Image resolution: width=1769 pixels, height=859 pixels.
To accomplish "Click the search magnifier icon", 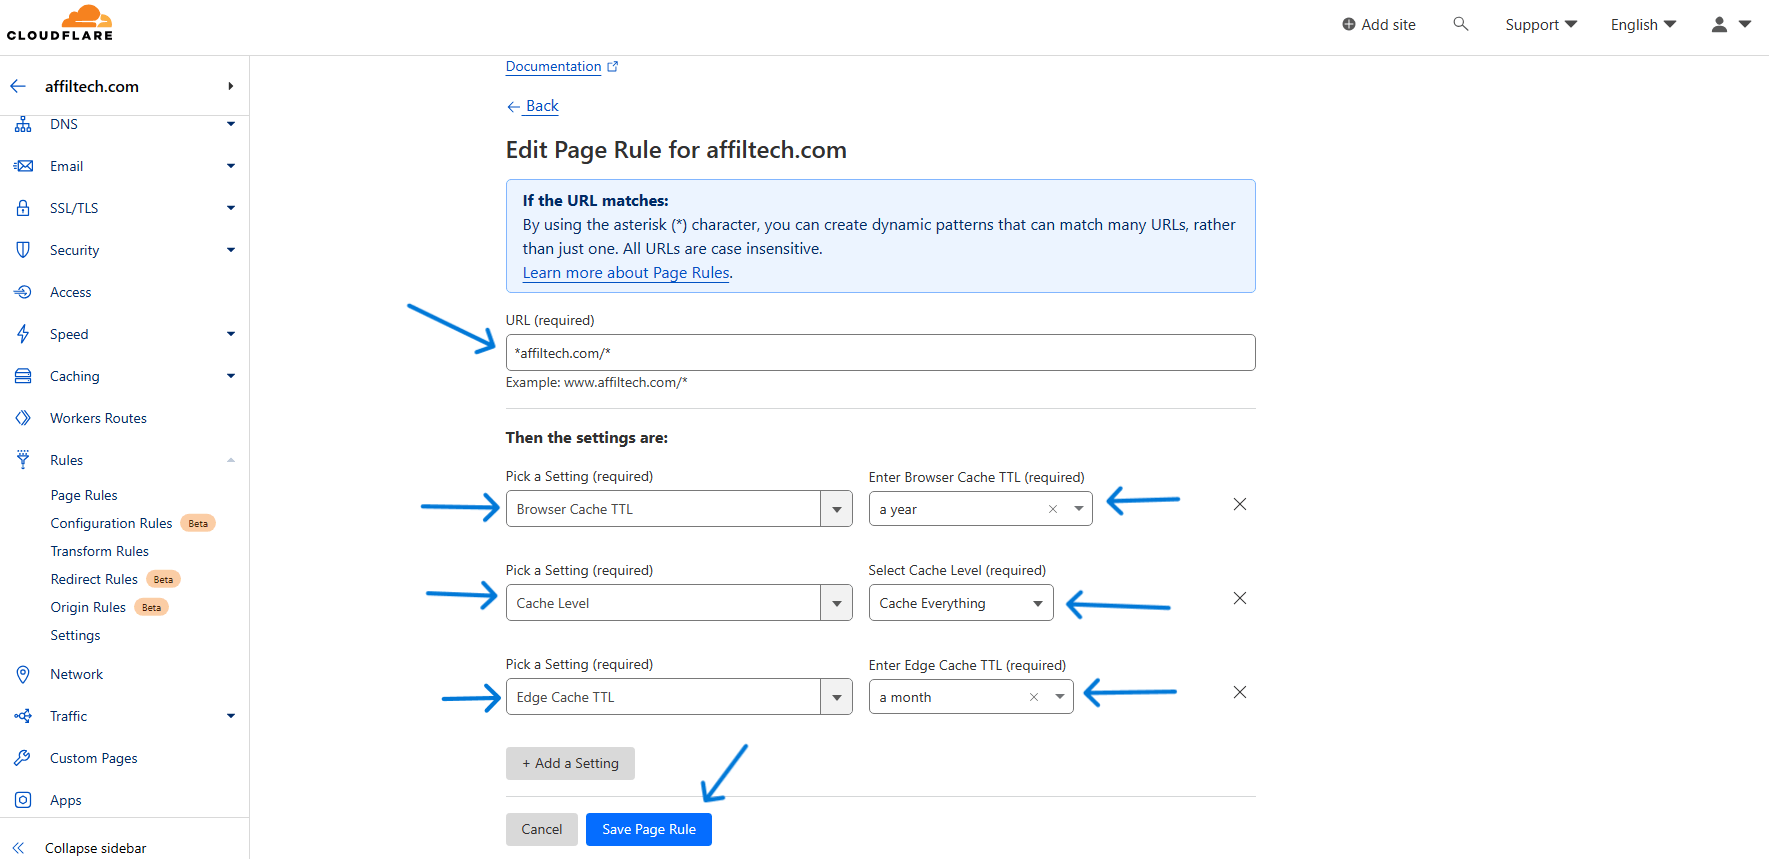I will tap(1460, 24).
